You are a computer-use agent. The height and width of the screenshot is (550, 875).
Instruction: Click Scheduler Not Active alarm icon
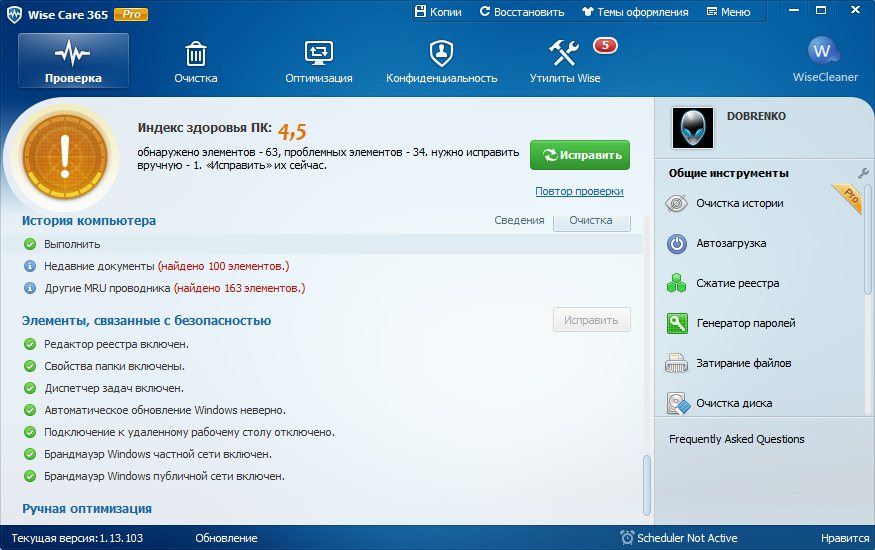point(627,537)
